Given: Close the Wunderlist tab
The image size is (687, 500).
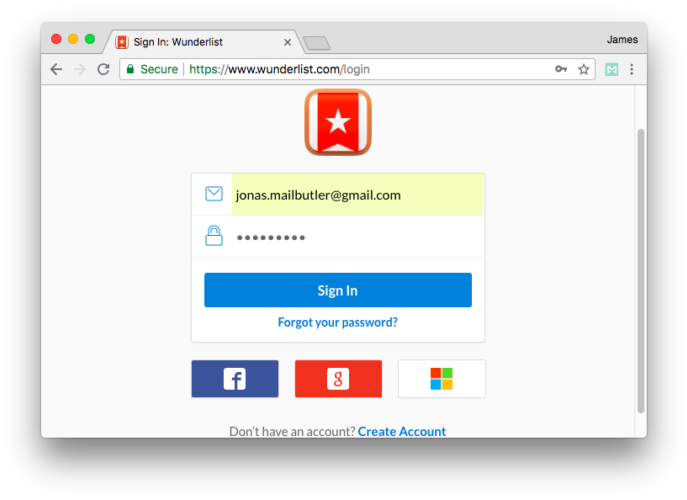Looking at the screenshot, I should 287,43.
